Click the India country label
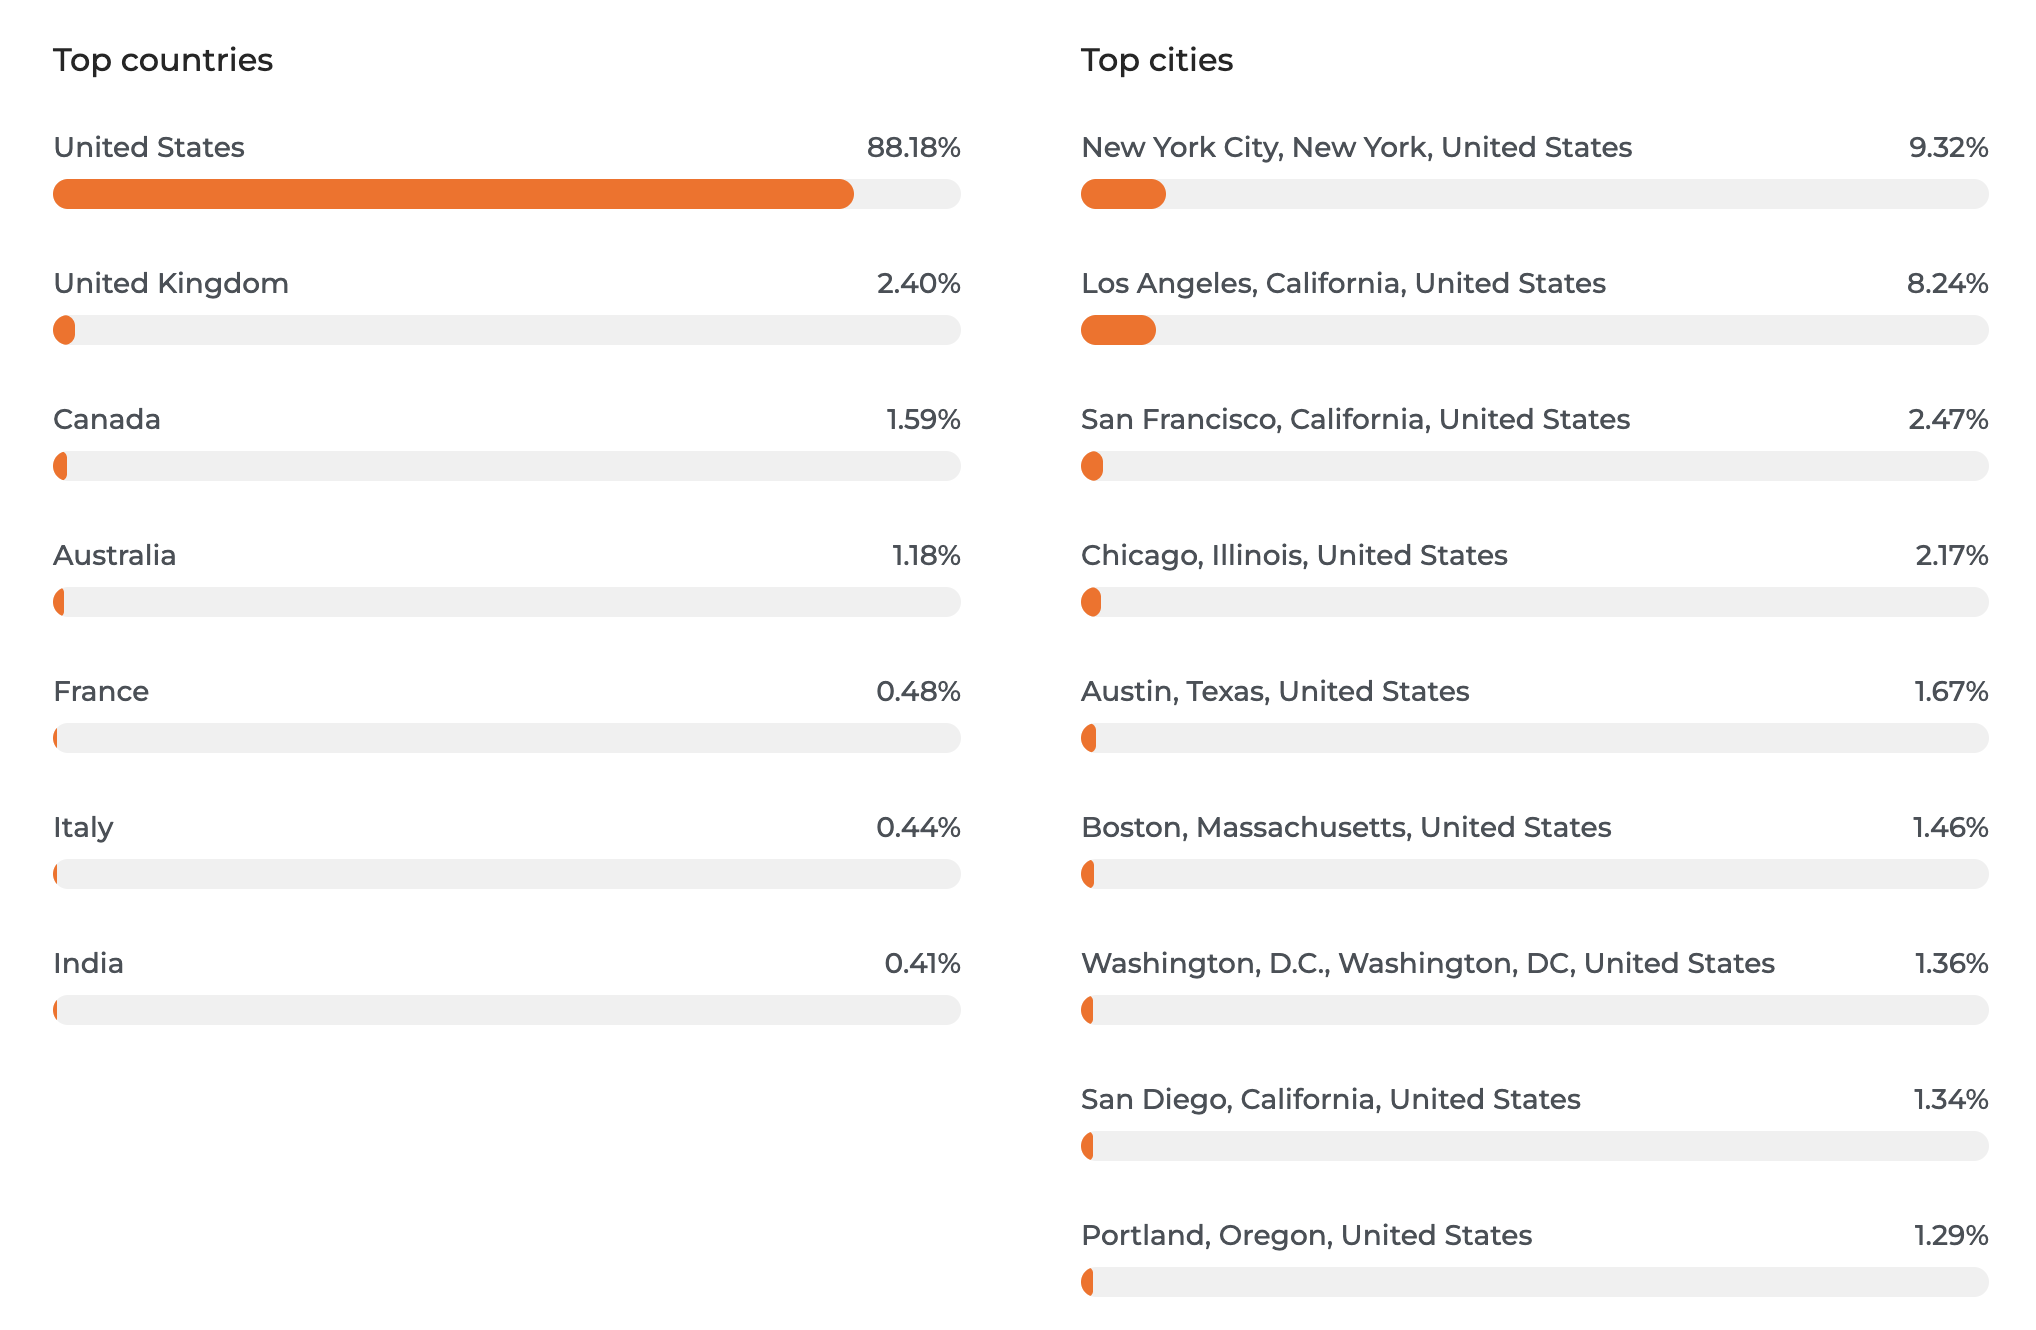 89,963
